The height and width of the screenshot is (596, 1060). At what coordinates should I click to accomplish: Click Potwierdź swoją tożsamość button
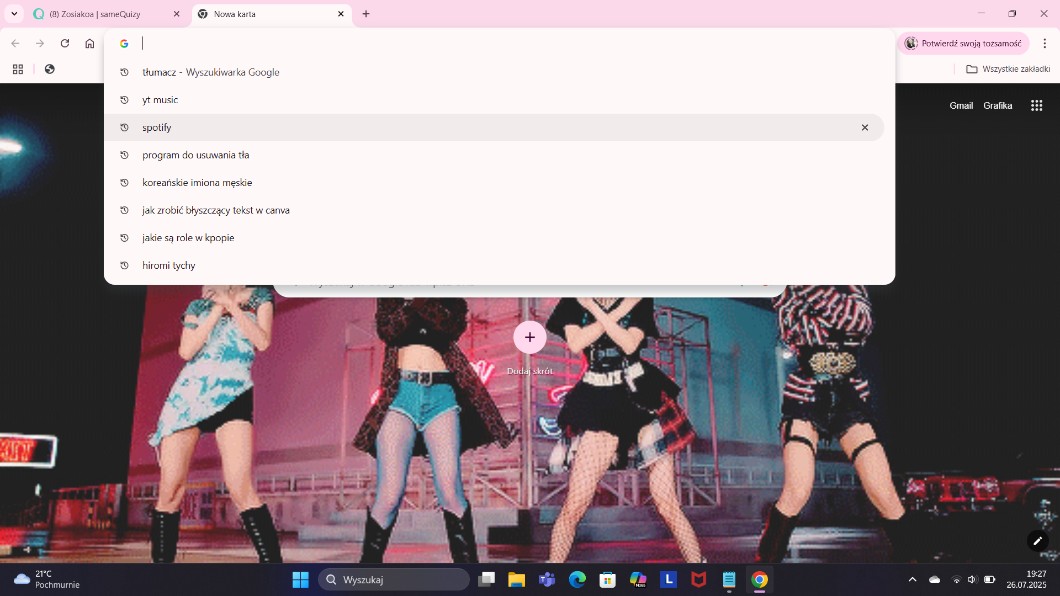click(x=964, y=44)
